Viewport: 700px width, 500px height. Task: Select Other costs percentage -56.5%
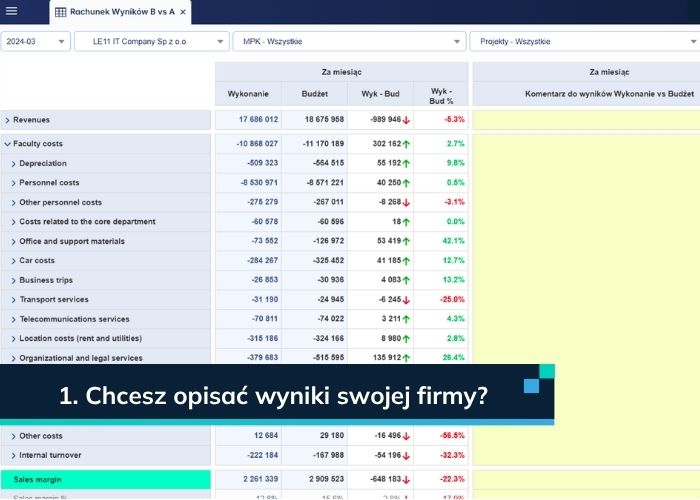click(x=452, y=436)
